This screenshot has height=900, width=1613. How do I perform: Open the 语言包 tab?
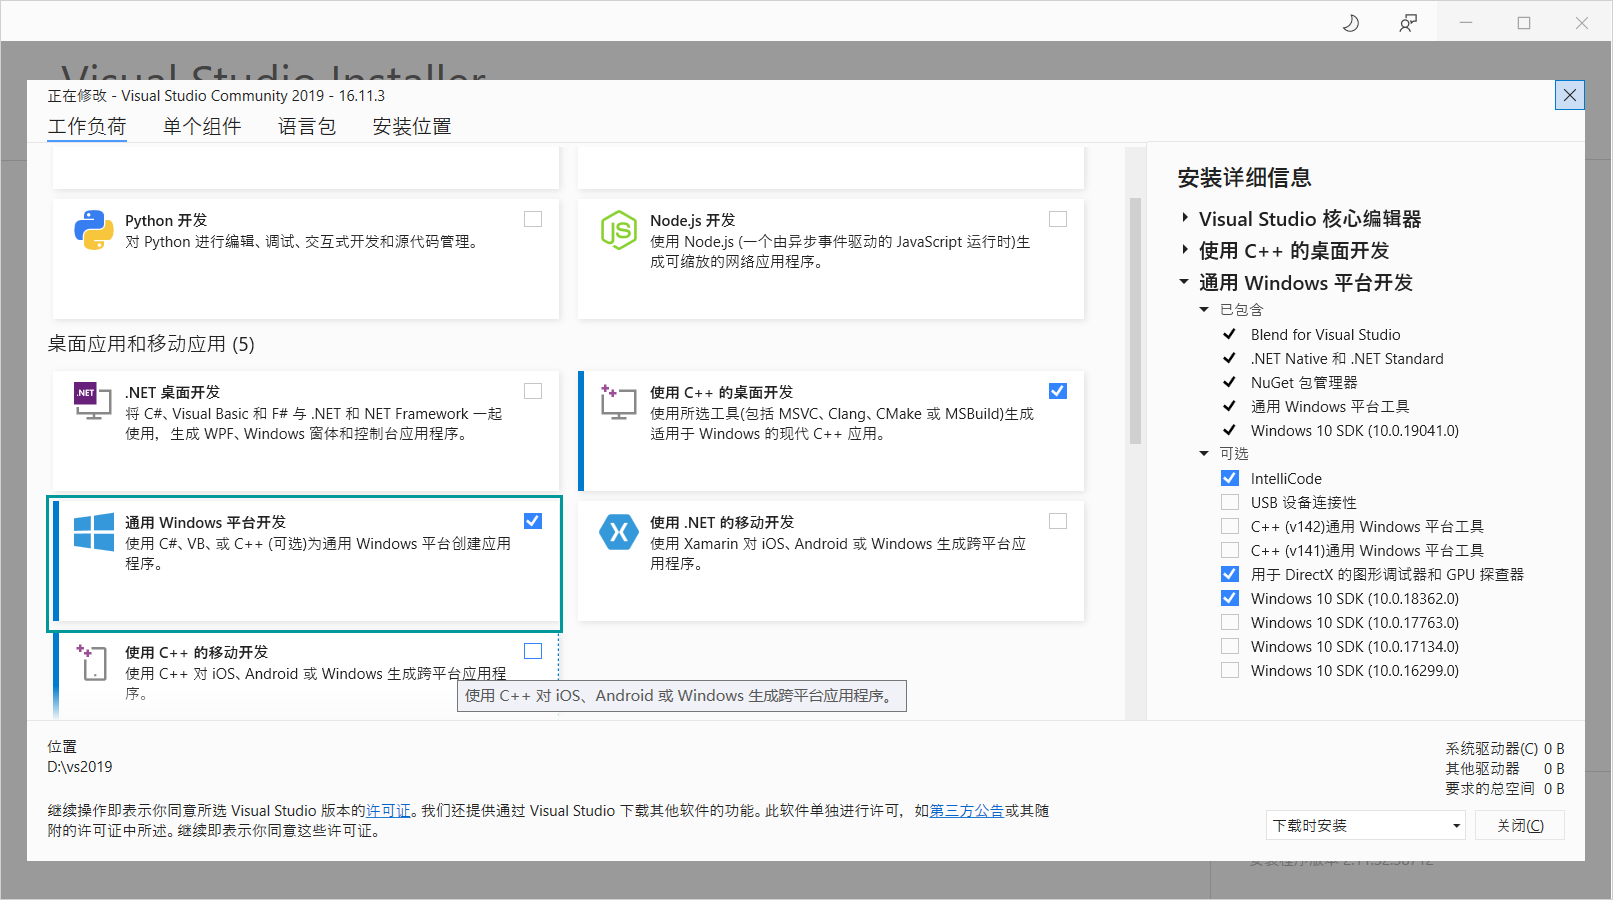click(307, 126)
